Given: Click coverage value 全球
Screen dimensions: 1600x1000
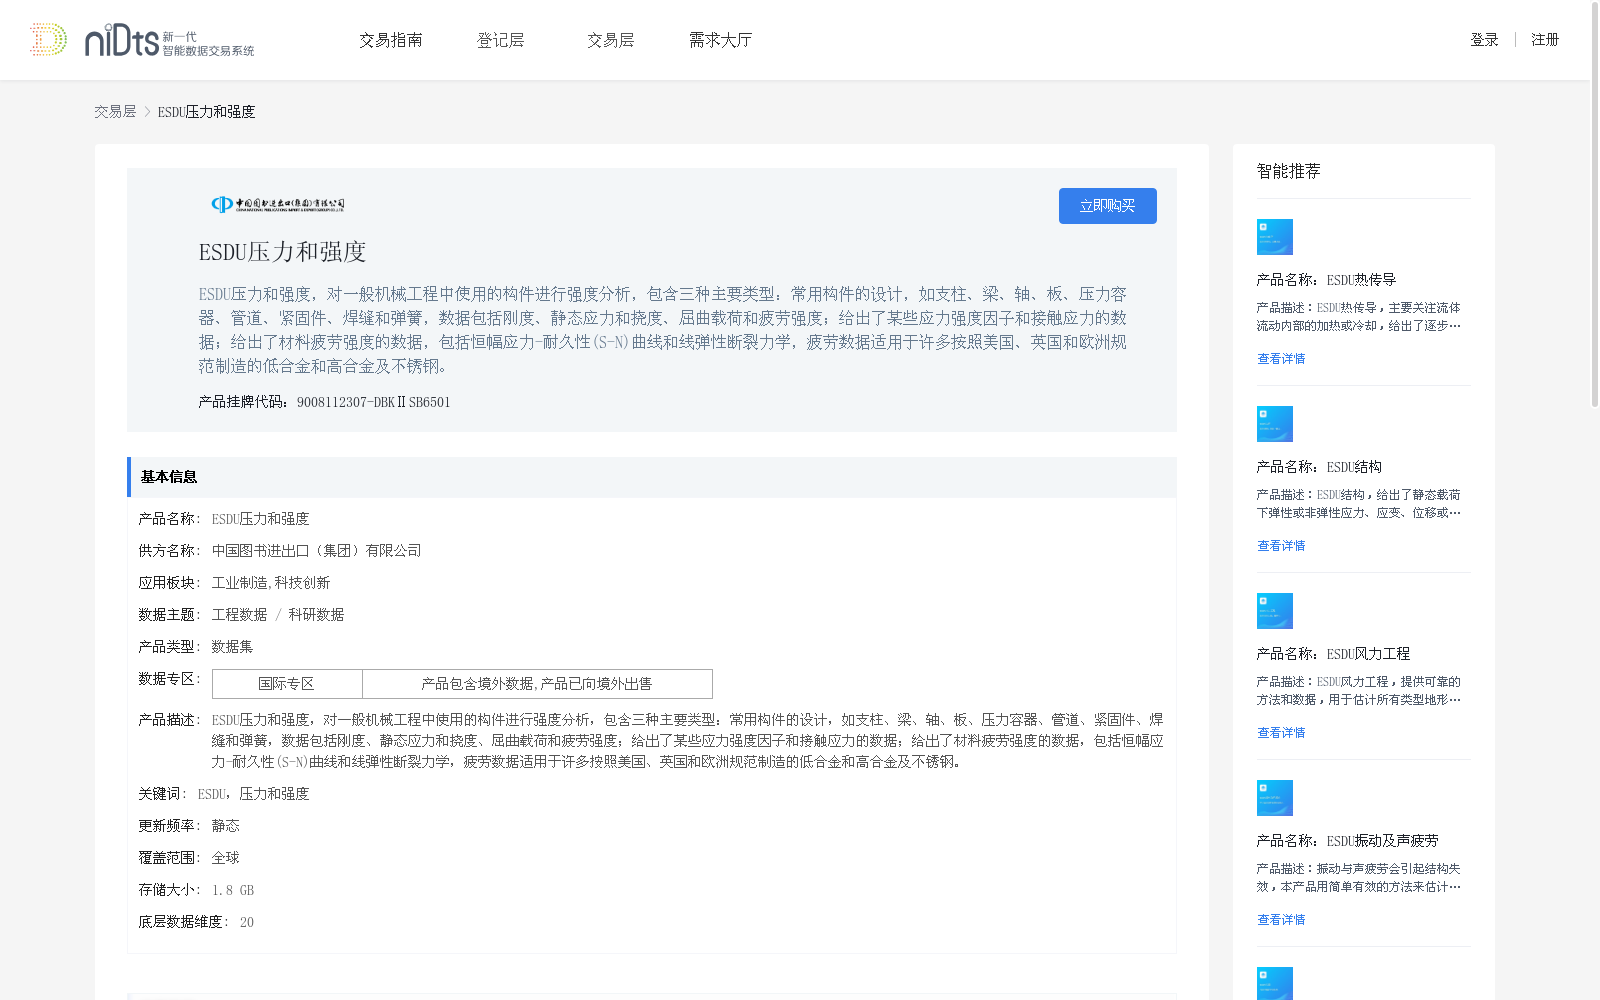Looking at the screenshot, I should pos(225,858).
